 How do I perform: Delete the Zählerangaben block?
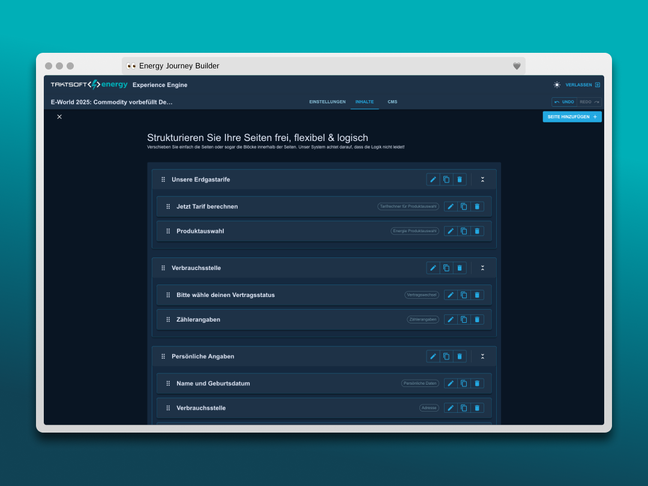(x=477, y=320)
